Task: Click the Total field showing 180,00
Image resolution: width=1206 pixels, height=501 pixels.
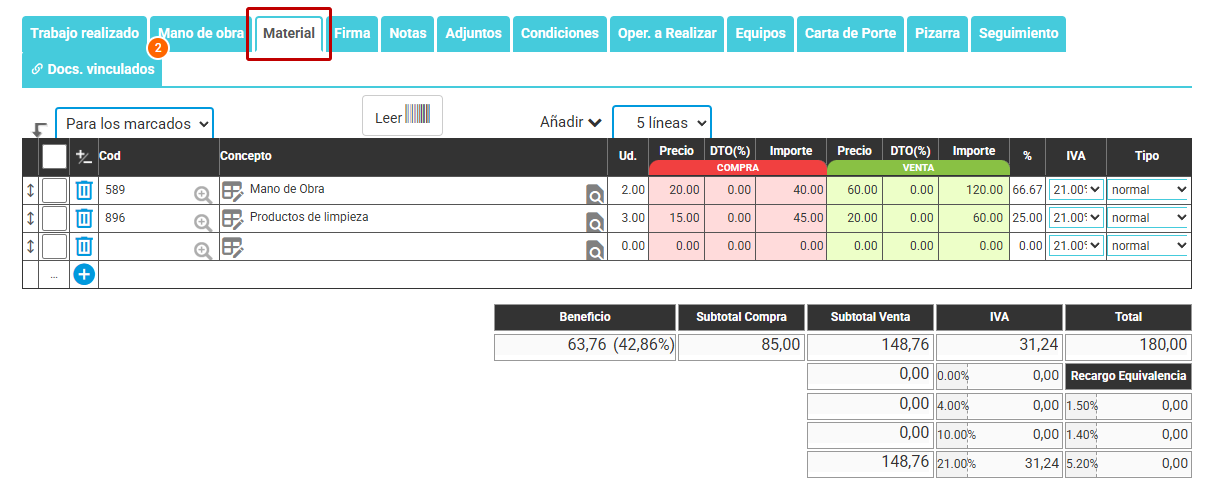Action: coord(1128,345)
